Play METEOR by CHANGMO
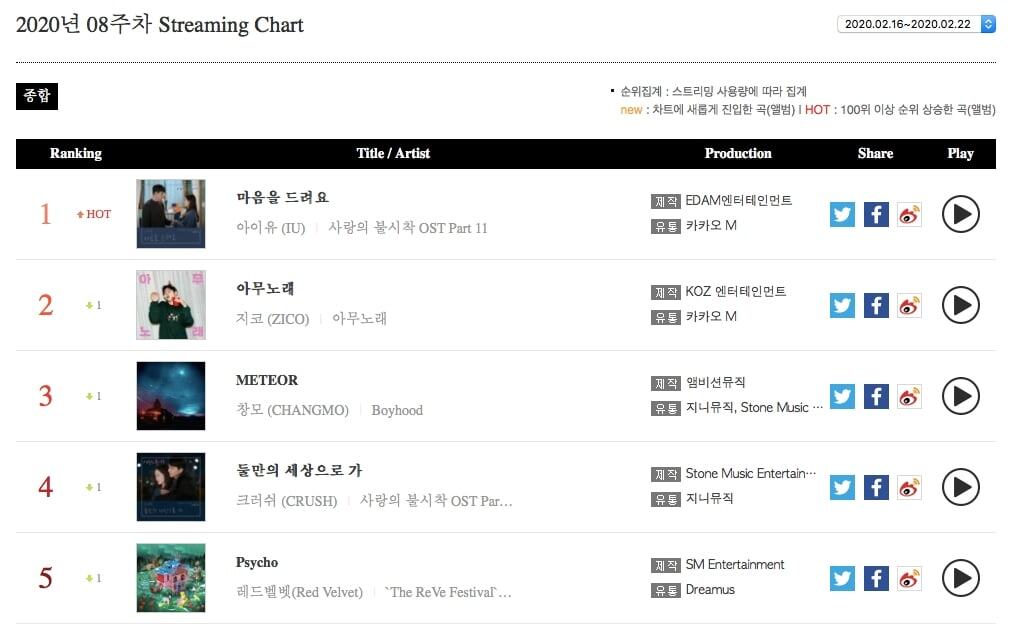Viewport: 1020px width, 633px height. click(x=960, y=396)
